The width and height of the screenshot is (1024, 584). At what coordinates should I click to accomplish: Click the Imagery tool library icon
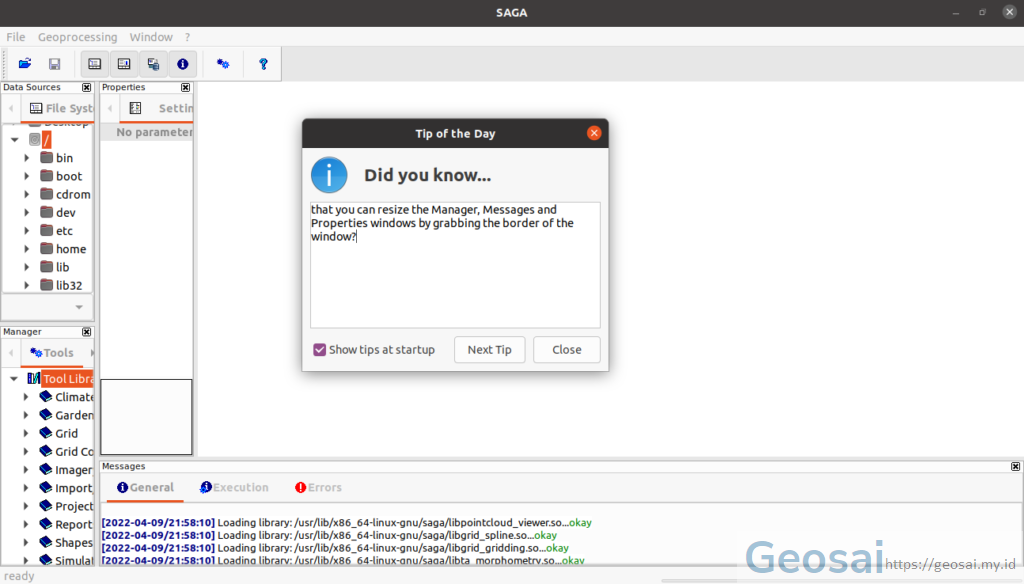click(x=46, y=469)
